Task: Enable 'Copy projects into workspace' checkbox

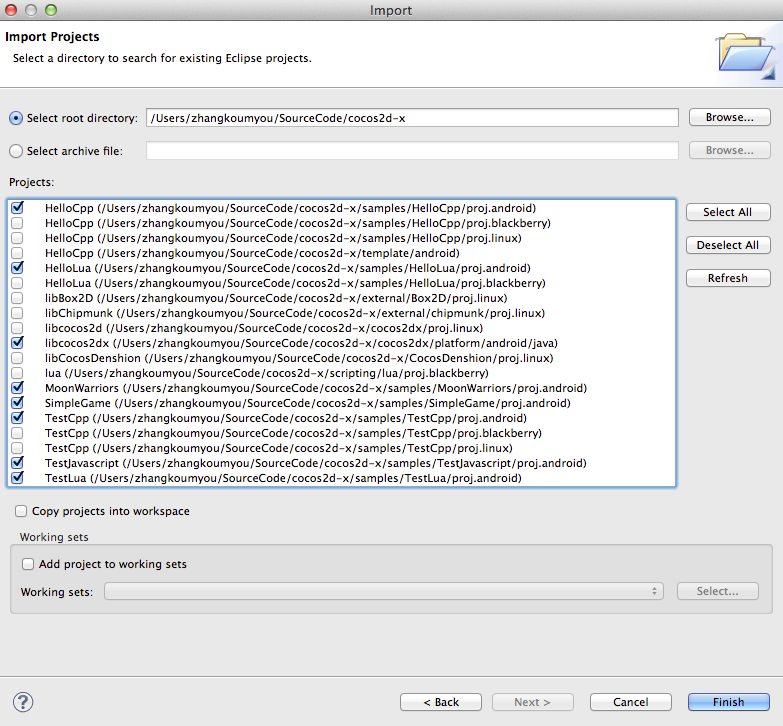Action: point(21,511)
